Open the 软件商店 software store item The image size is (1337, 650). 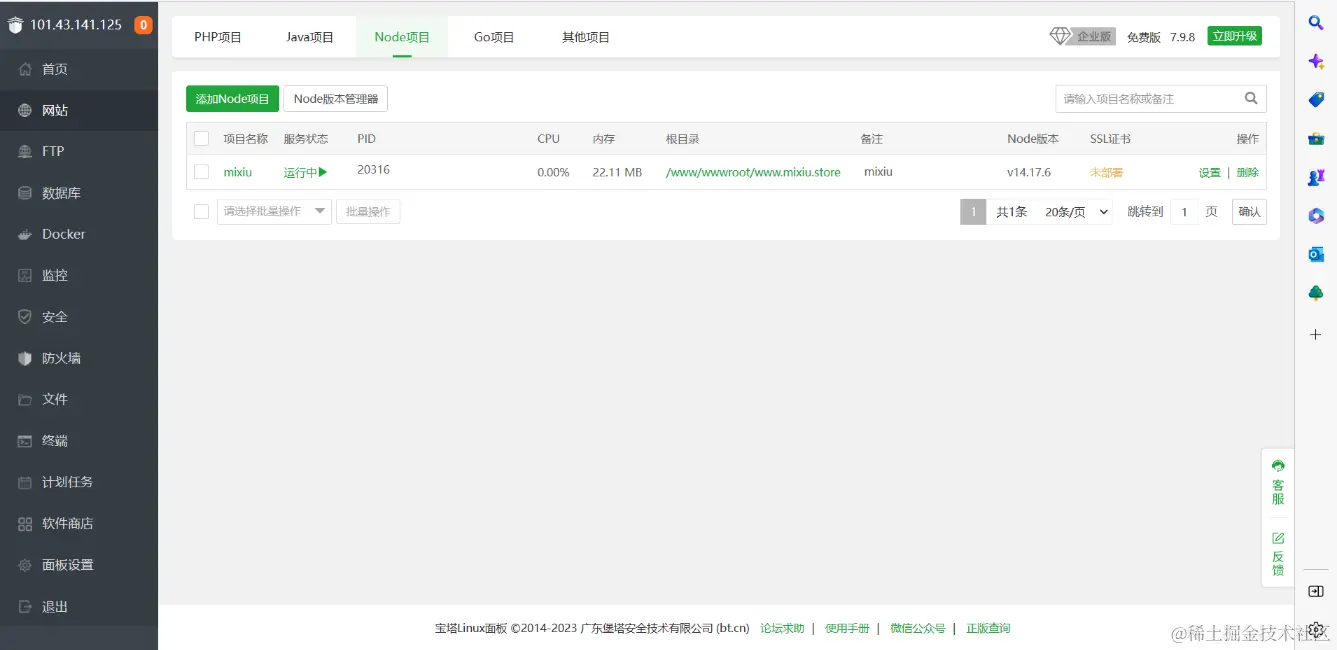[x=79, y=523]
